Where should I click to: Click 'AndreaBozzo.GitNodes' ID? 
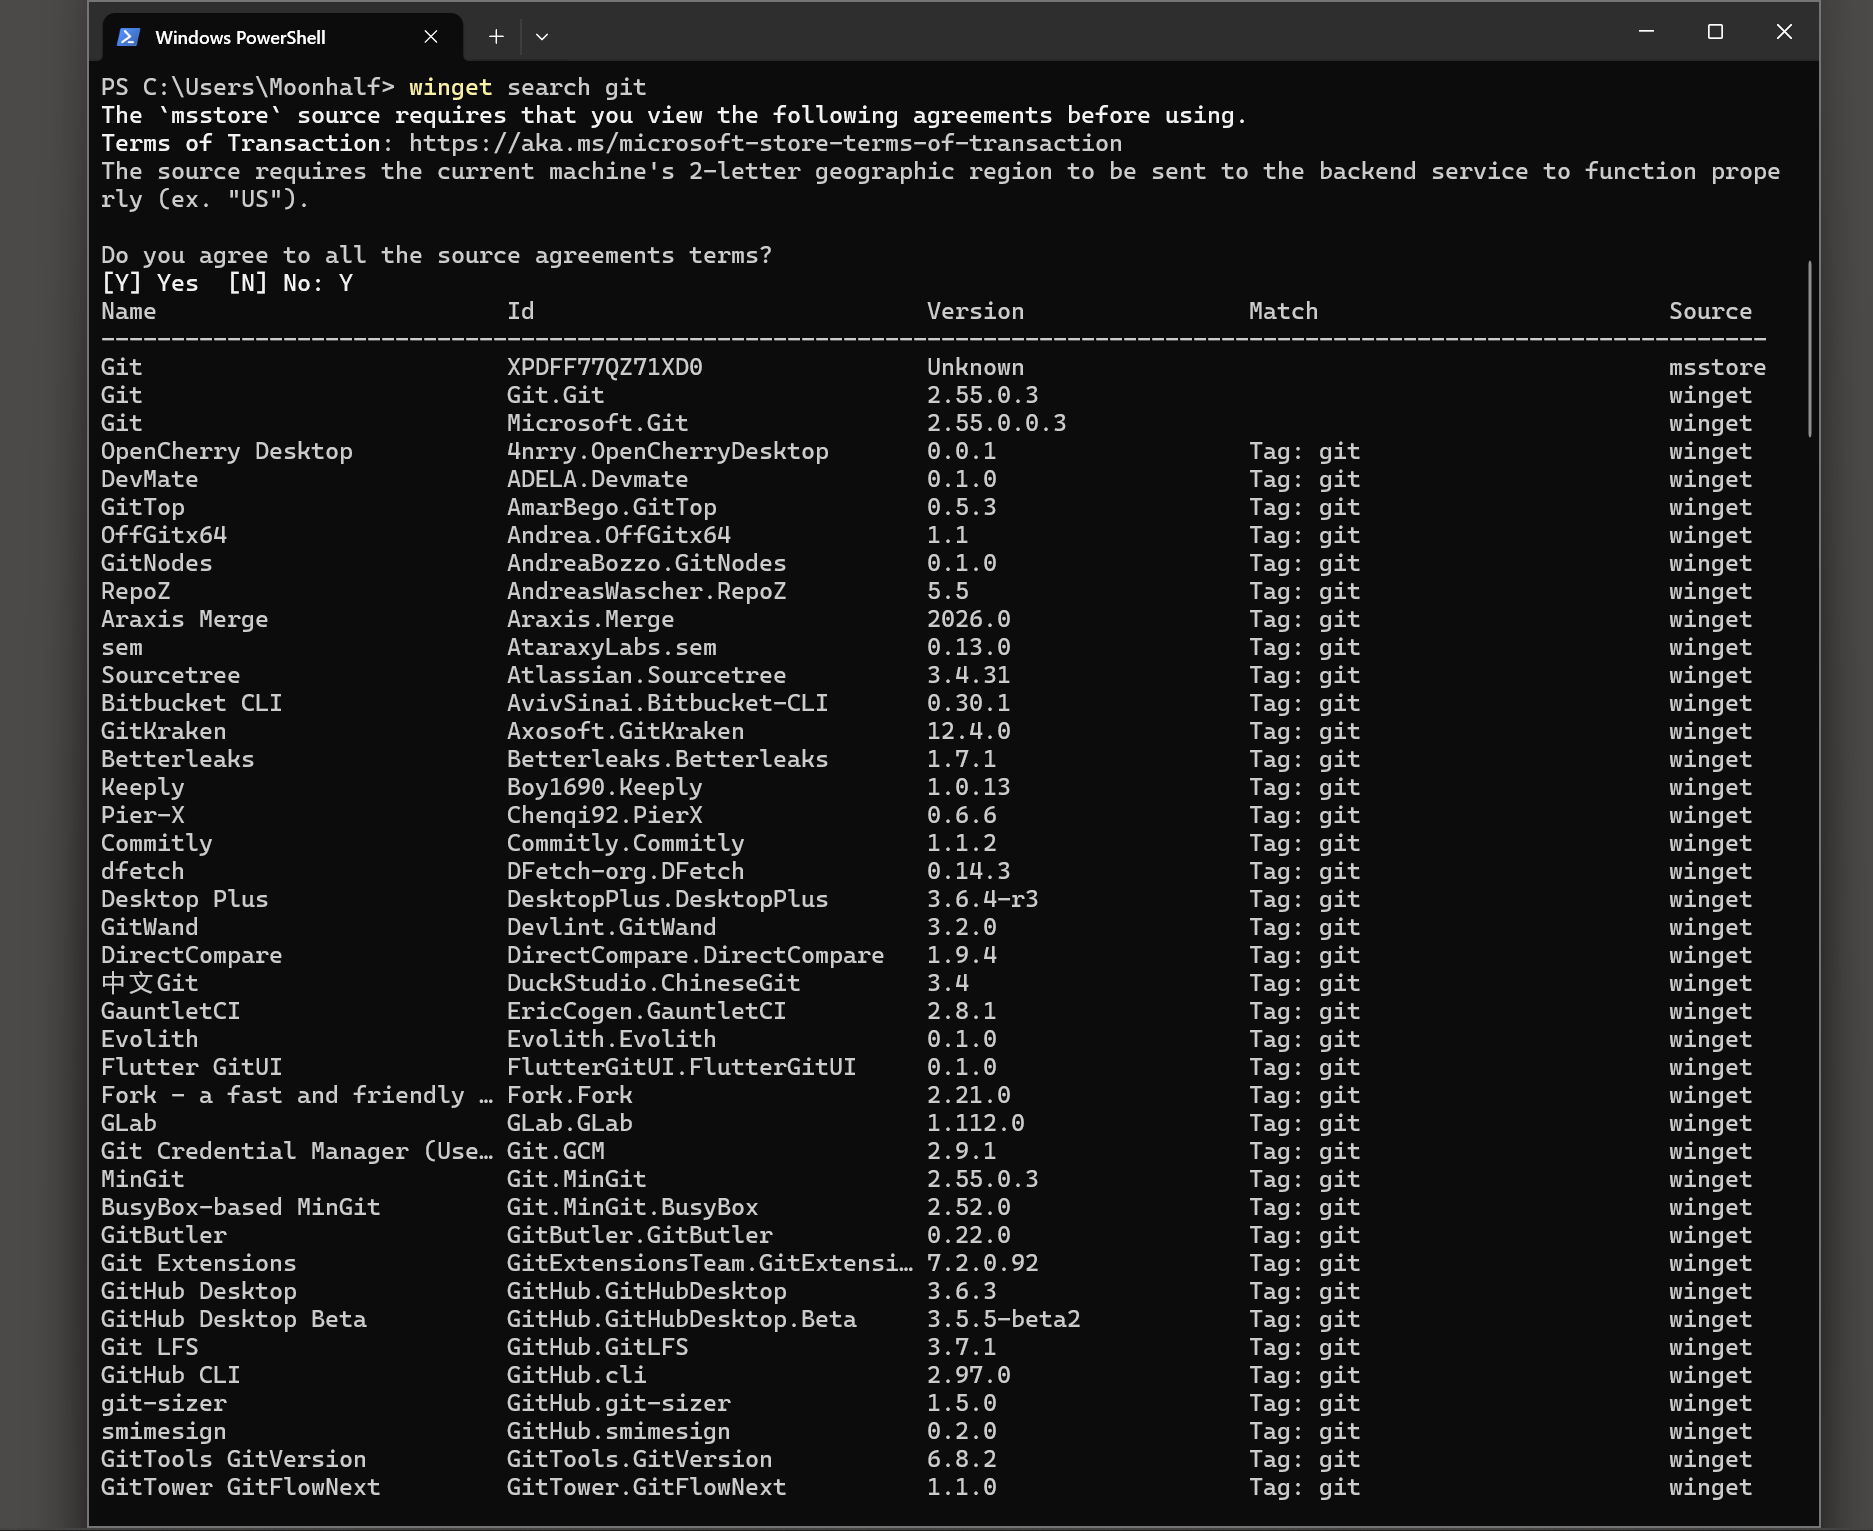(646, 563)
